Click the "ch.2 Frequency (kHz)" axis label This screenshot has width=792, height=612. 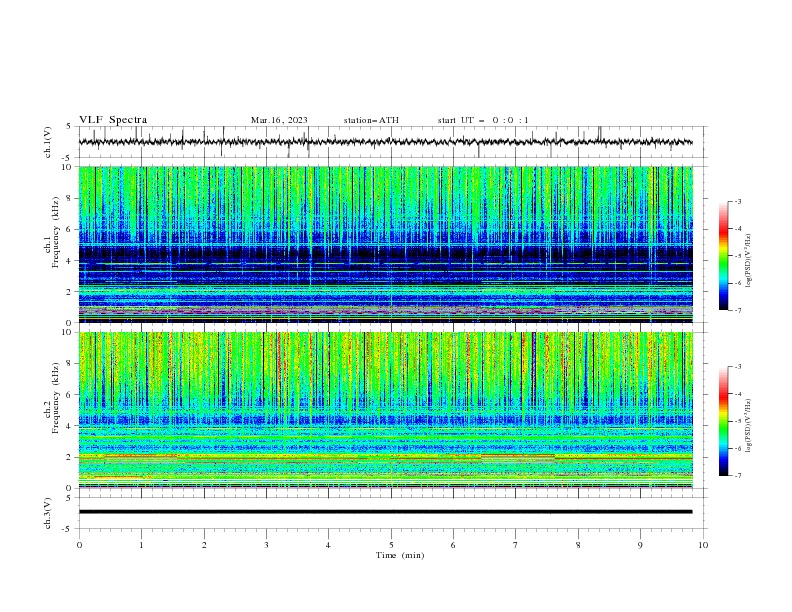52,397
